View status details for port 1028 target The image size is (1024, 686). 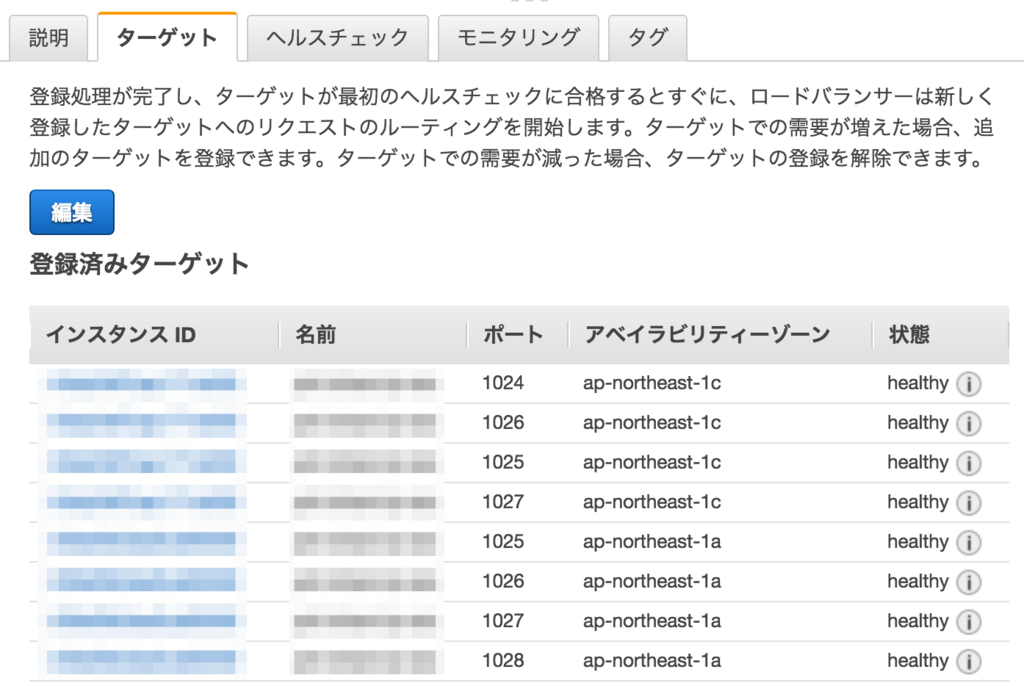tap(967, 661)
